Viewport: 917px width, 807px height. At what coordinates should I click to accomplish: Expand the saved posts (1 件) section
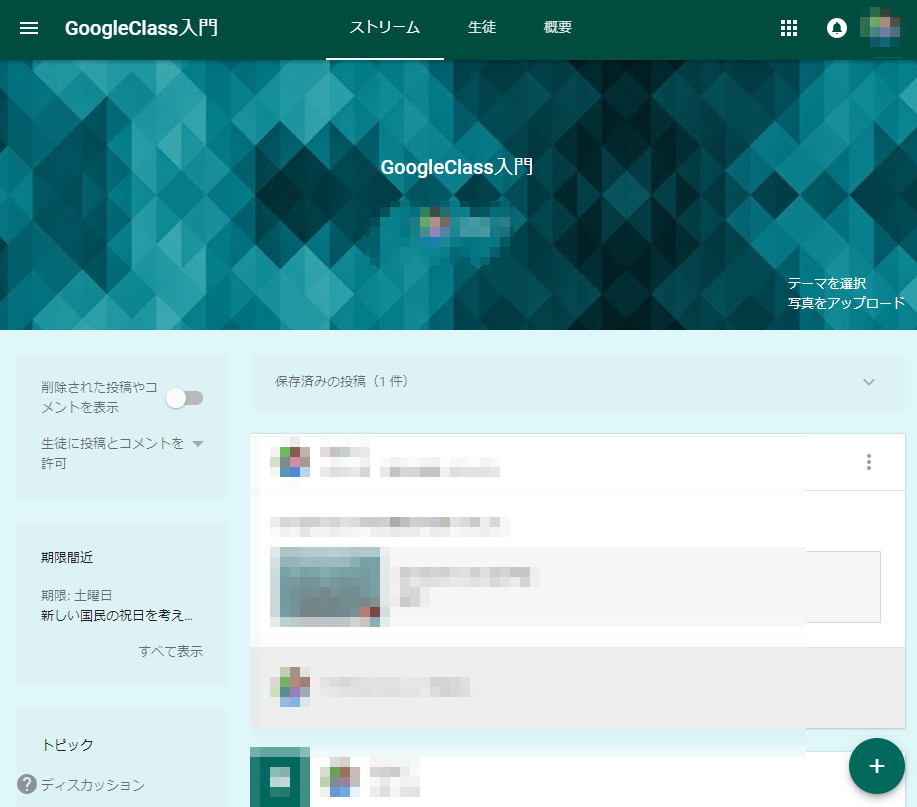(578, 381)
